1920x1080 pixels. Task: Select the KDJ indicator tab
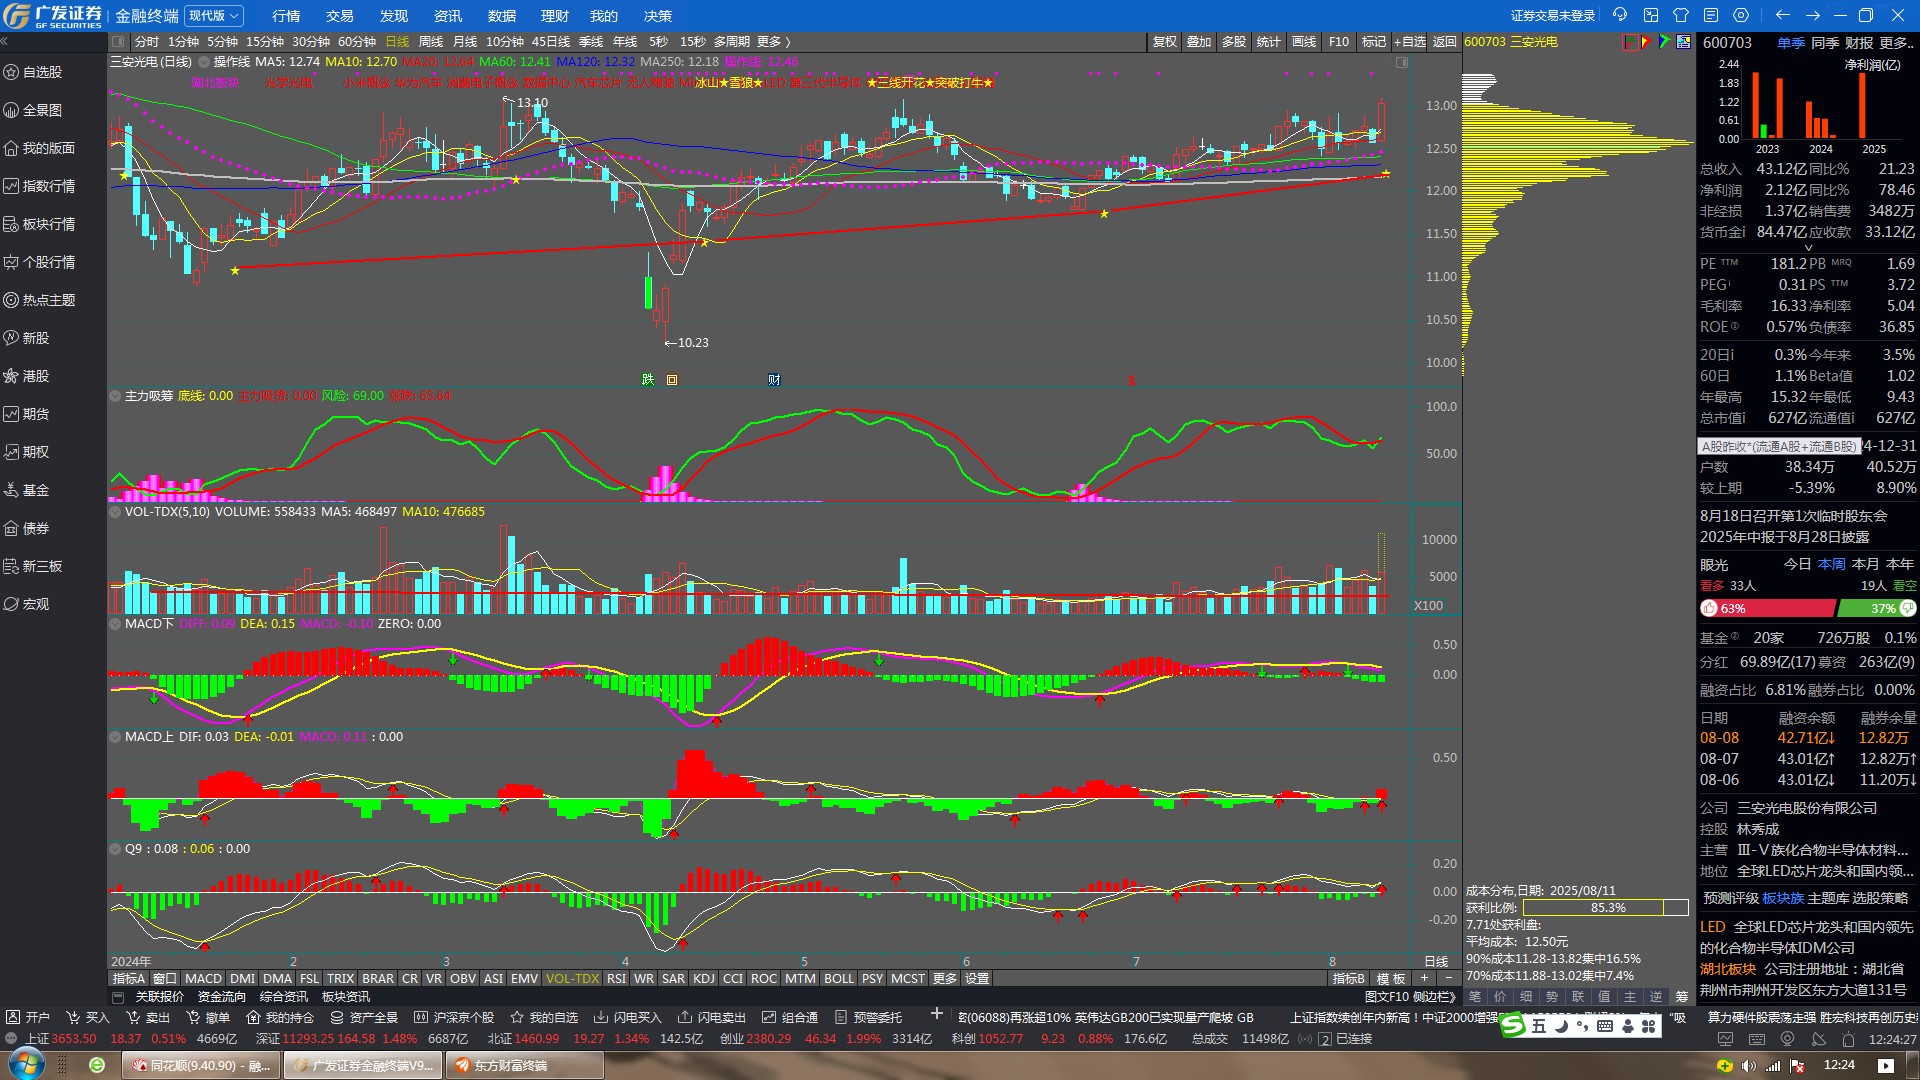pos(704,979)
